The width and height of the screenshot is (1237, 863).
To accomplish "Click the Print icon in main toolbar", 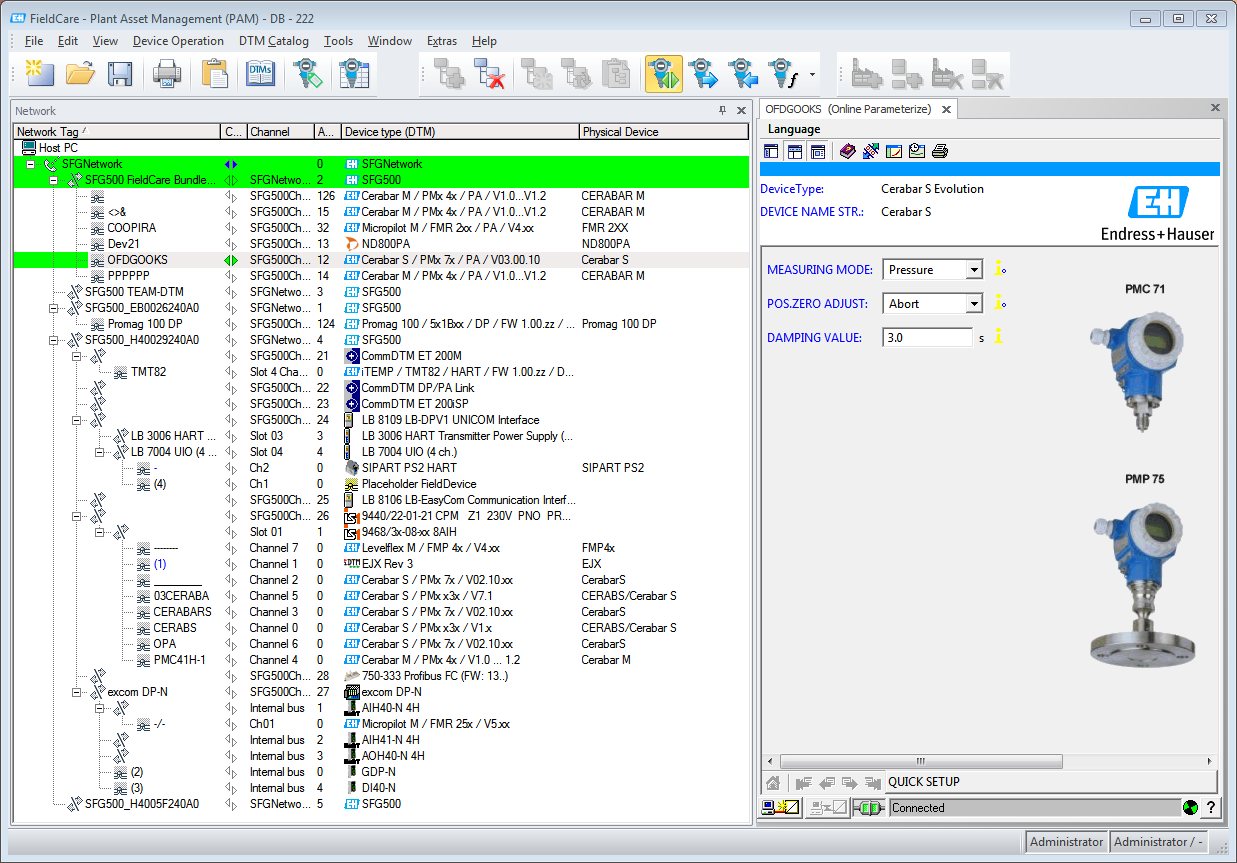I will (166, 74).
